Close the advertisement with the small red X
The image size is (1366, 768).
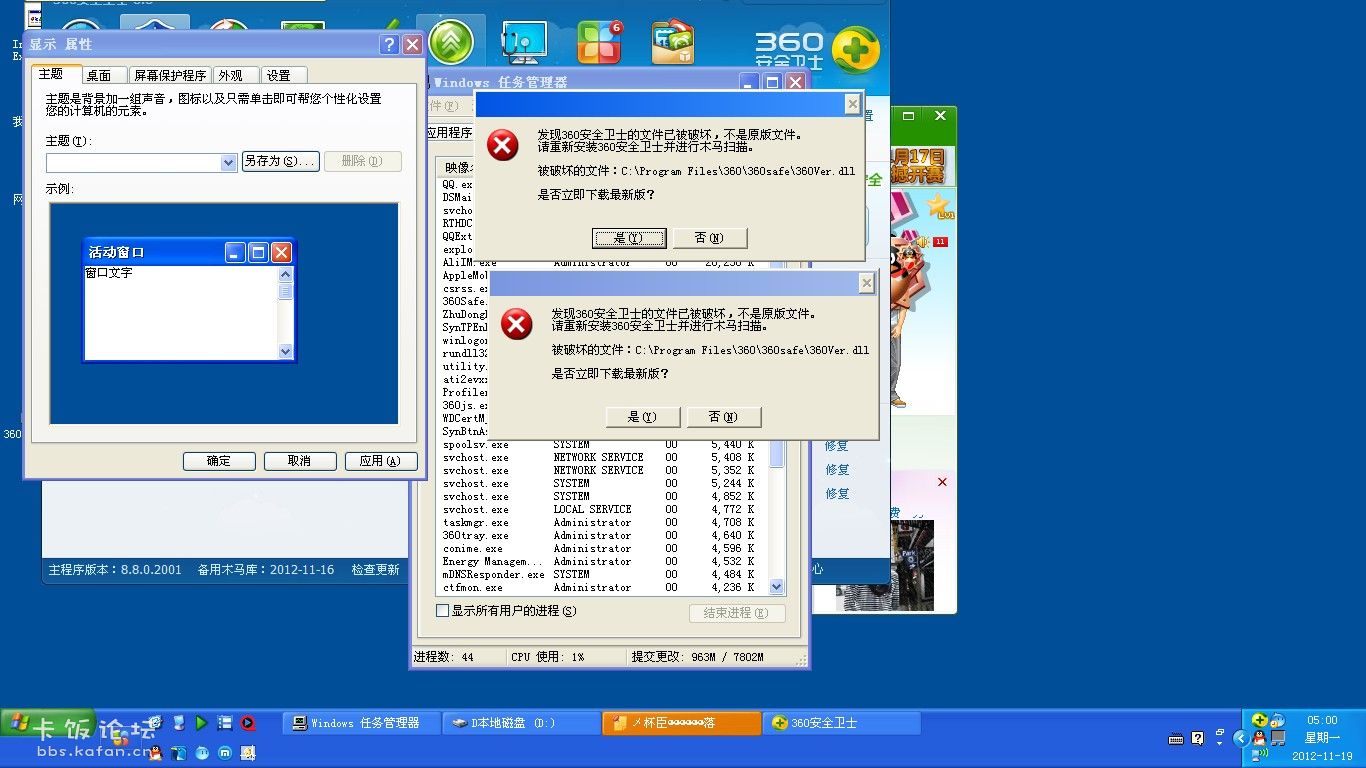[942, 482]
